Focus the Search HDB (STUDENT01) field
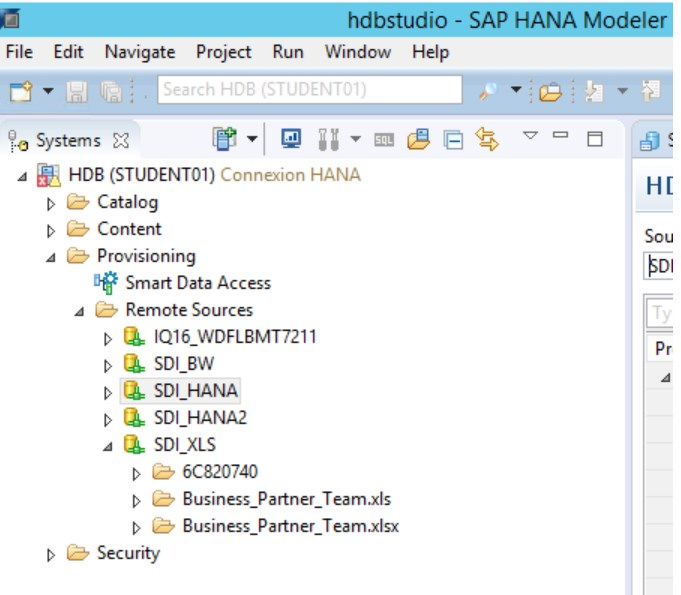Screen dimensions: 681x595 310,89
